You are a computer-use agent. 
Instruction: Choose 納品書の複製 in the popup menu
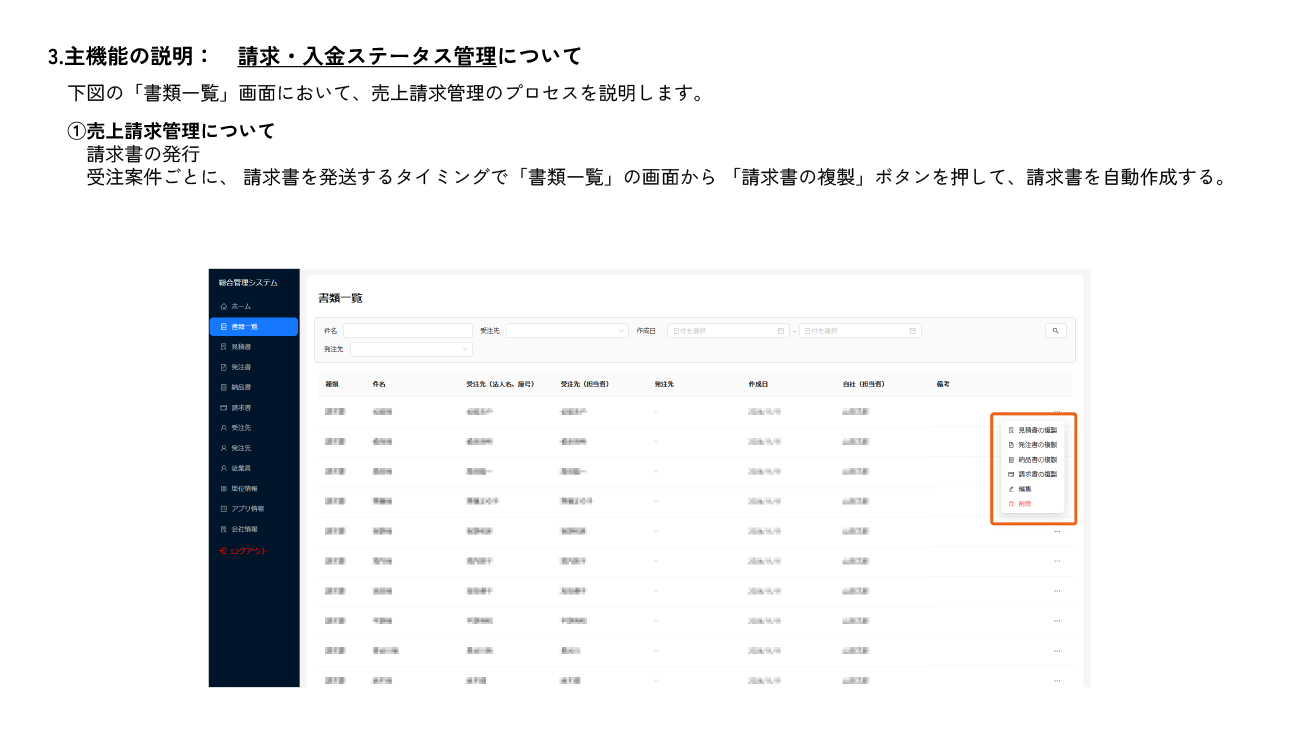coord(1033,459)
